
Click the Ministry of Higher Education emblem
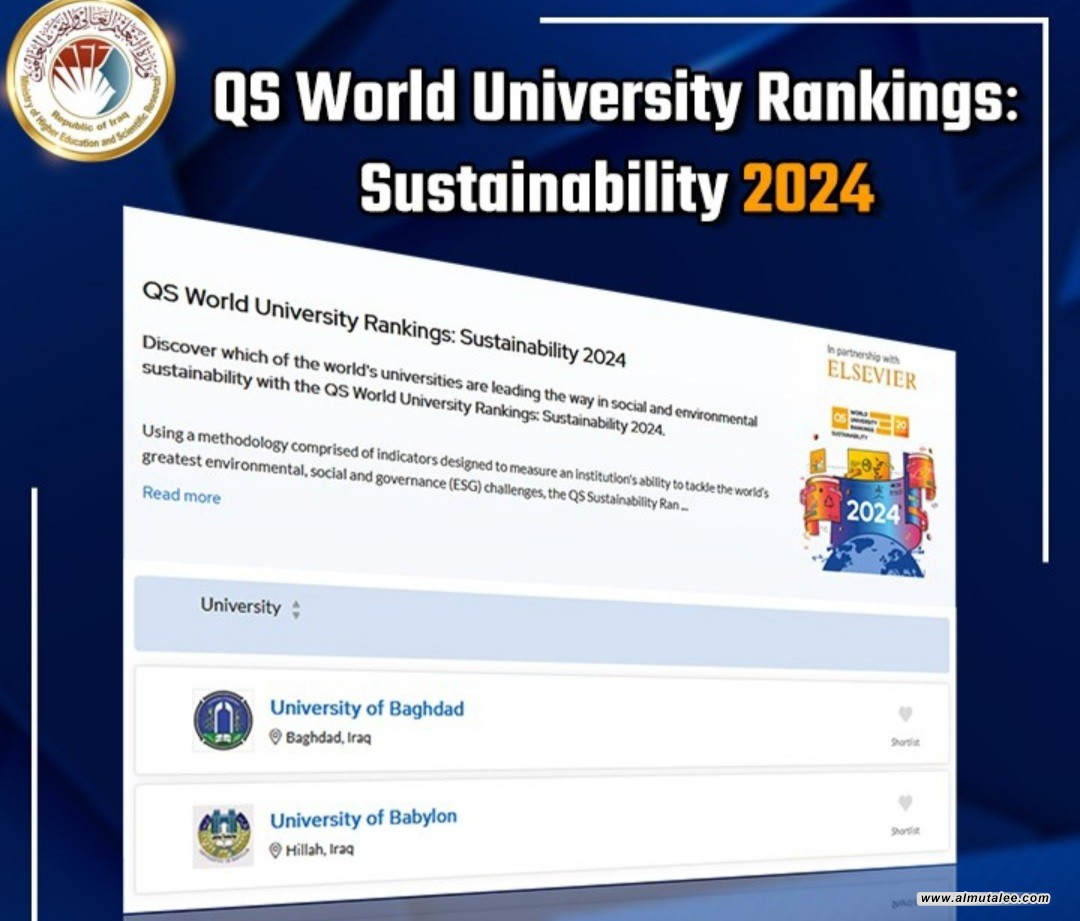90,80
